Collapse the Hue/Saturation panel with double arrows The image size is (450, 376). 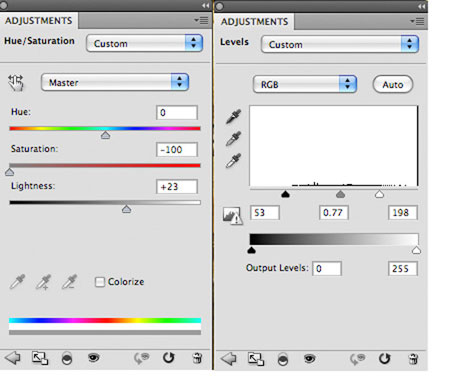tap(206, 5)
